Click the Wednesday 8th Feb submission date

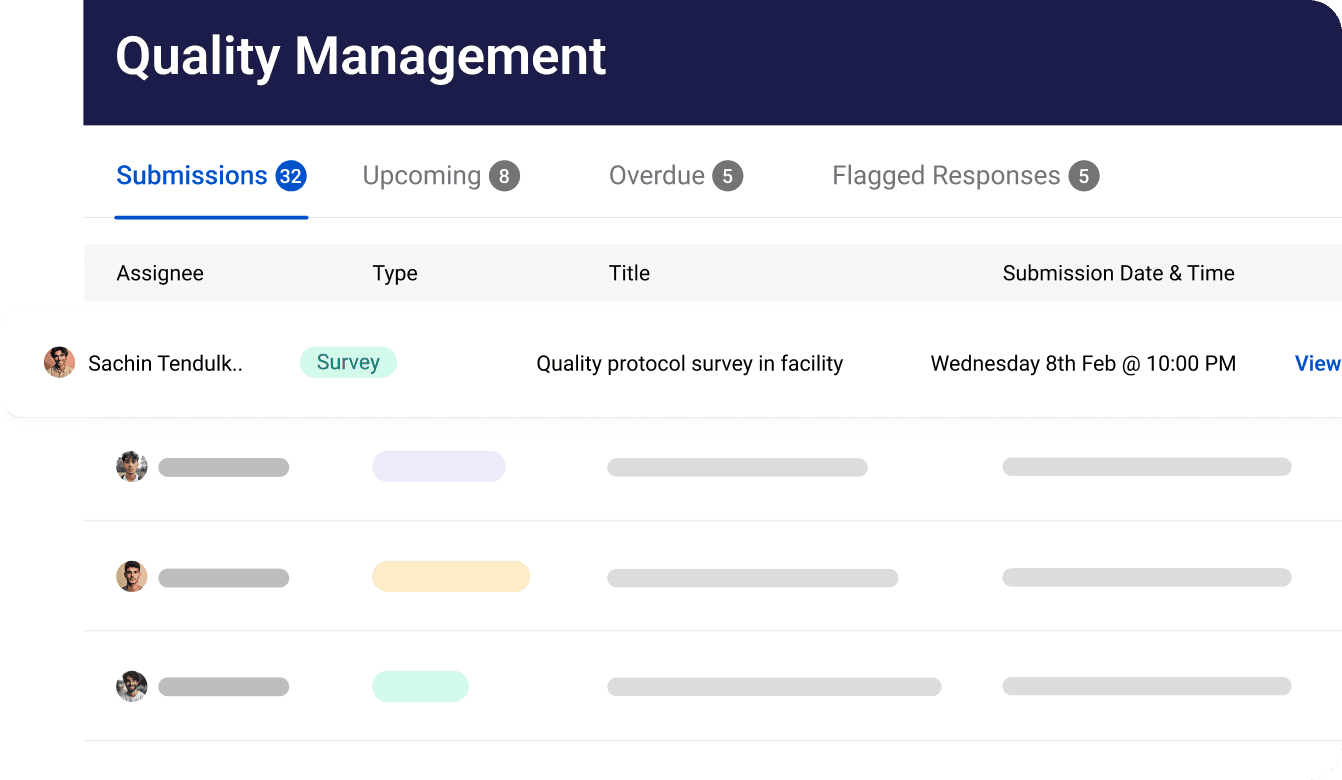(x=1083, y=364)
